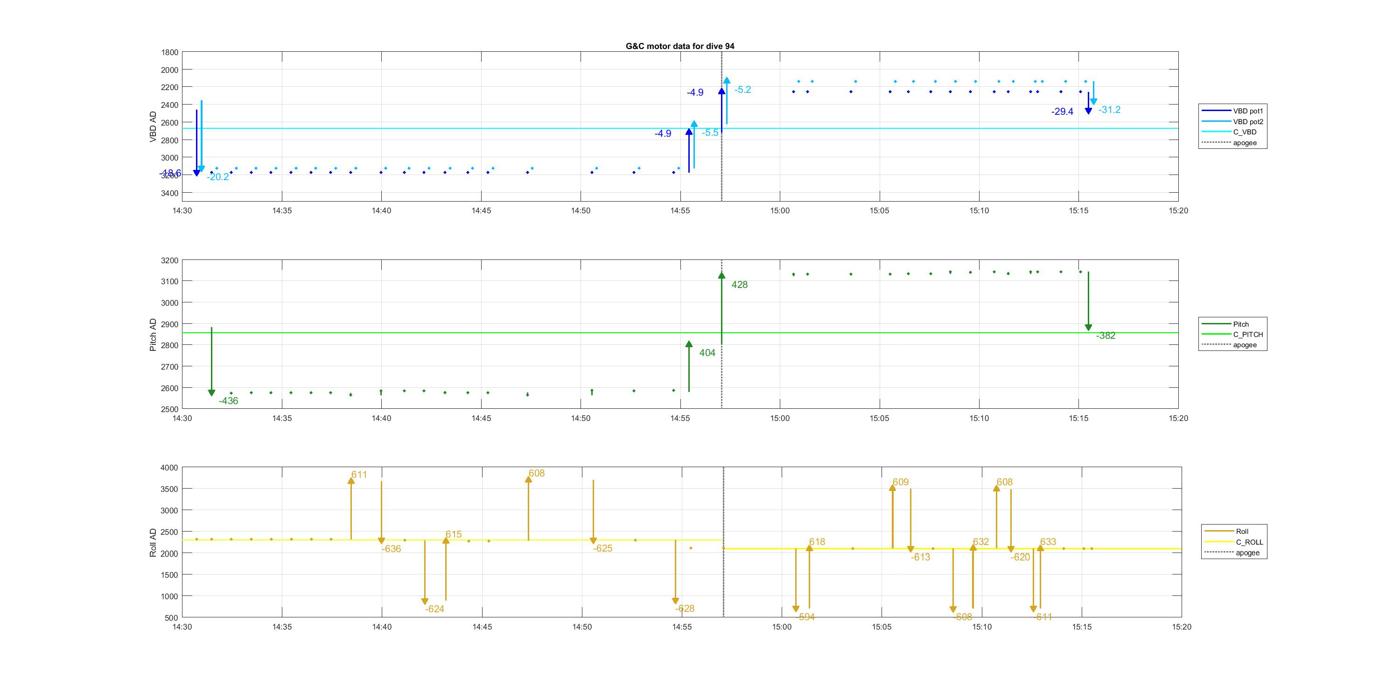Click the '632' roll move label

pyautogui.click(x=981, y=542)
